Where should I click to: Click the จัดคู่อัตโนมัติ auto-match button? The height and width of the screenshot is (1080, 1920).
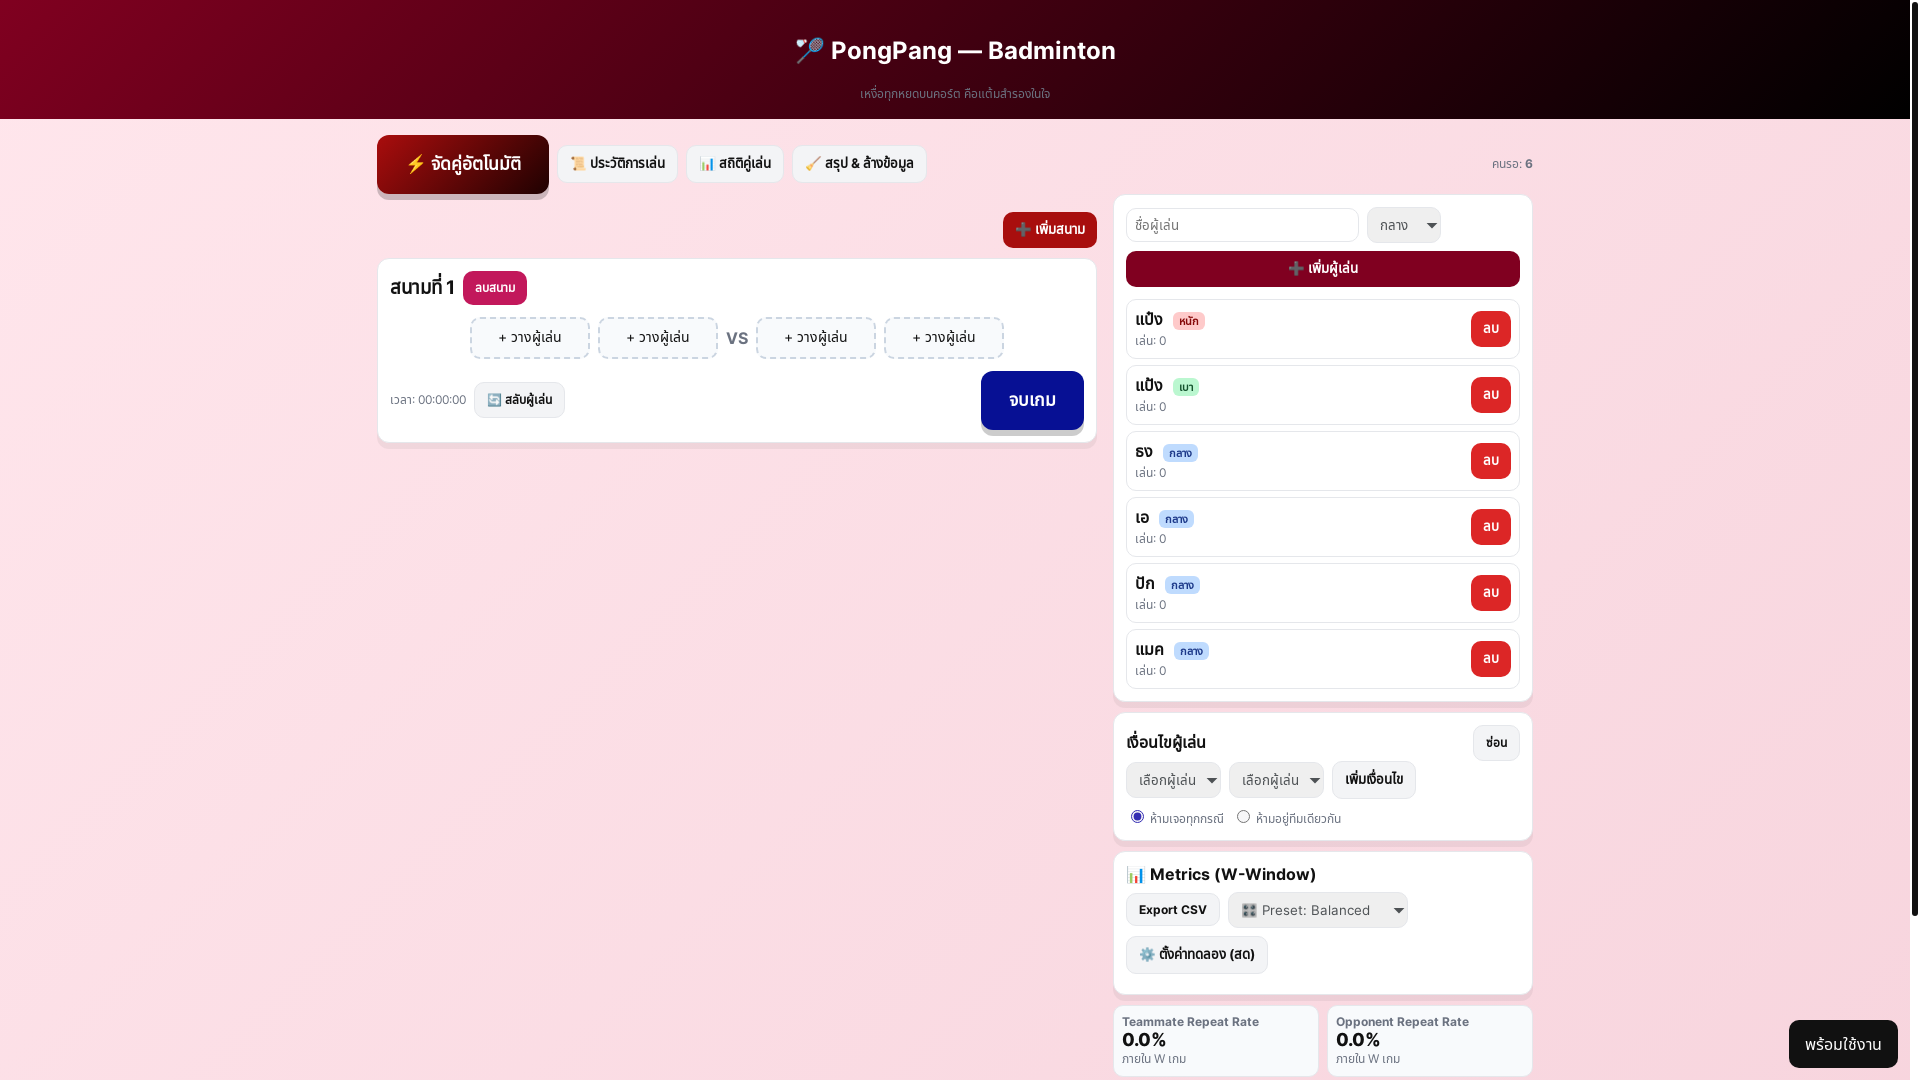[x=462, y=164]
